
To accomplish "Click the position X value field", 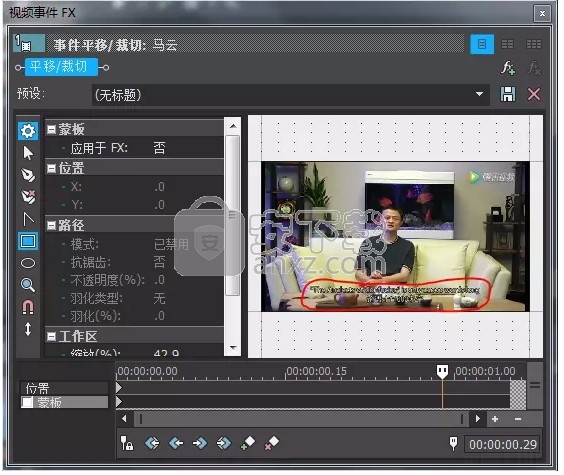I will point(160,187).
